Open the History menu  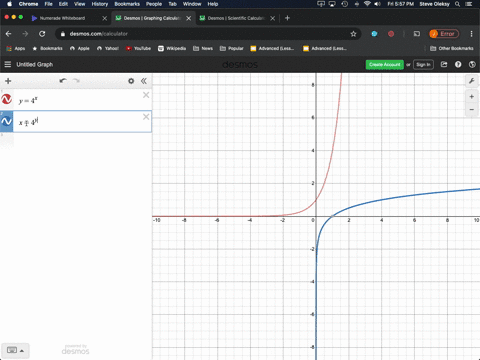pos(100,4)
